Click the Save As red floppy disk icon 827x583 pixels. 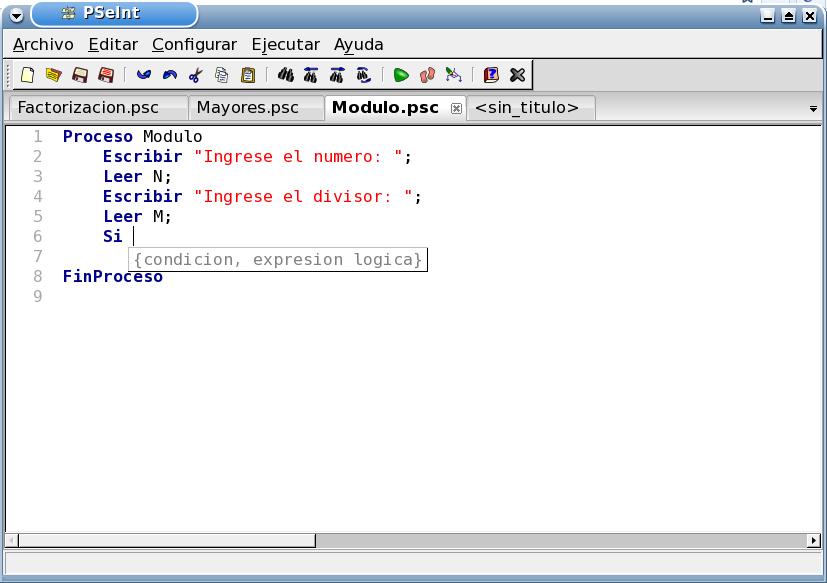tap(106, 75)
